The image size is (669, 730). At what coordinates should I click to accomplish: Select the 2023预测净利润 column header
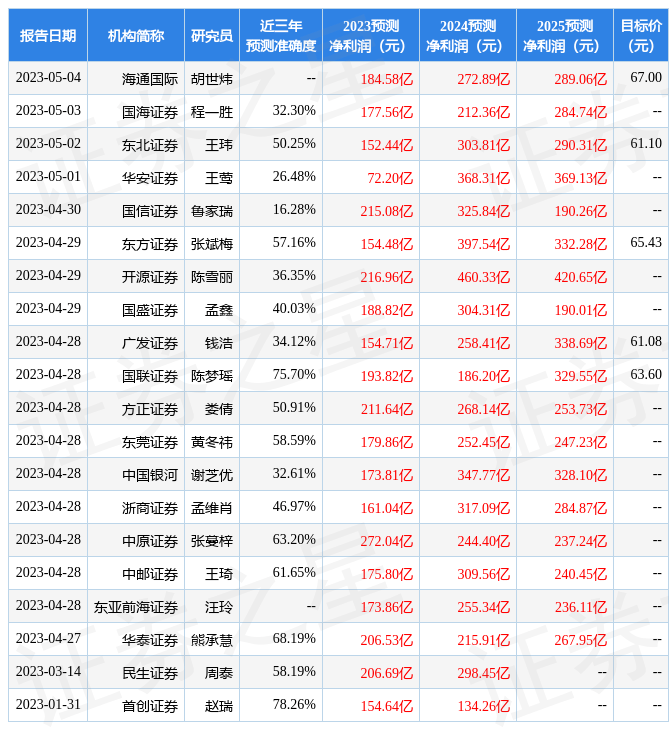click(371, 36)
